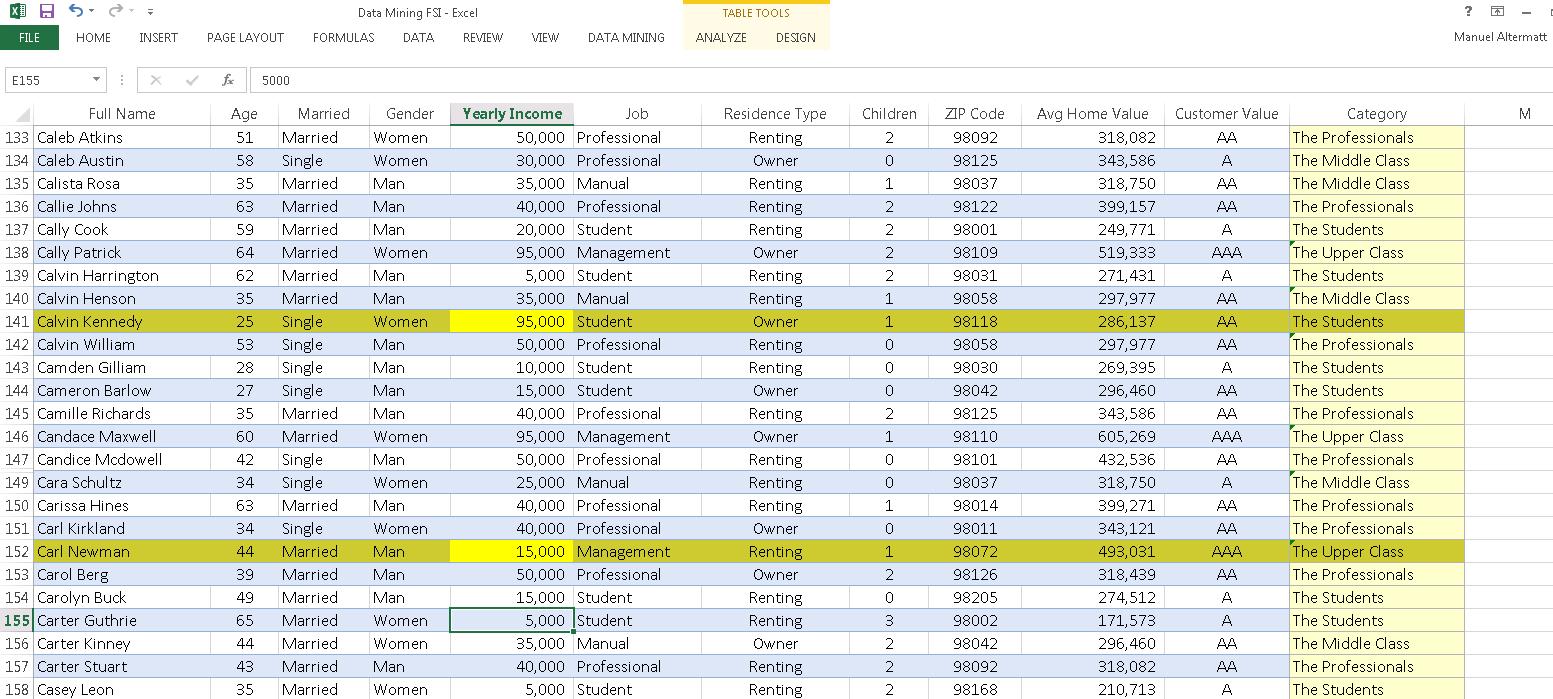Click the Redo arrow icon

pyautogui.click(x=115, y=11)
